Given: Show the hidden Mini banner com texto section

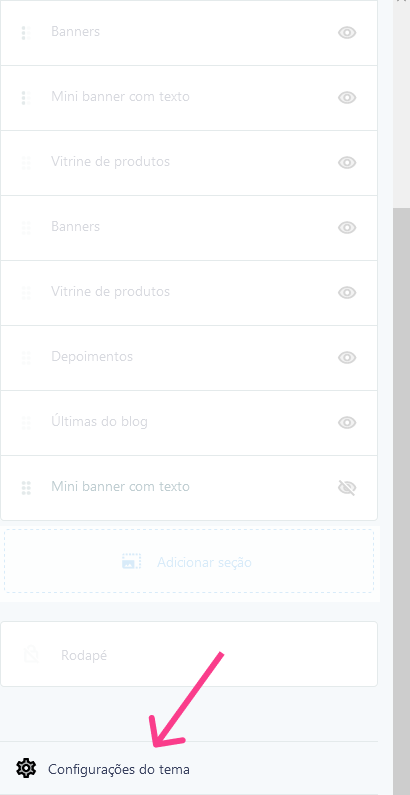Looking at the screenshot, I should [347, 488].
